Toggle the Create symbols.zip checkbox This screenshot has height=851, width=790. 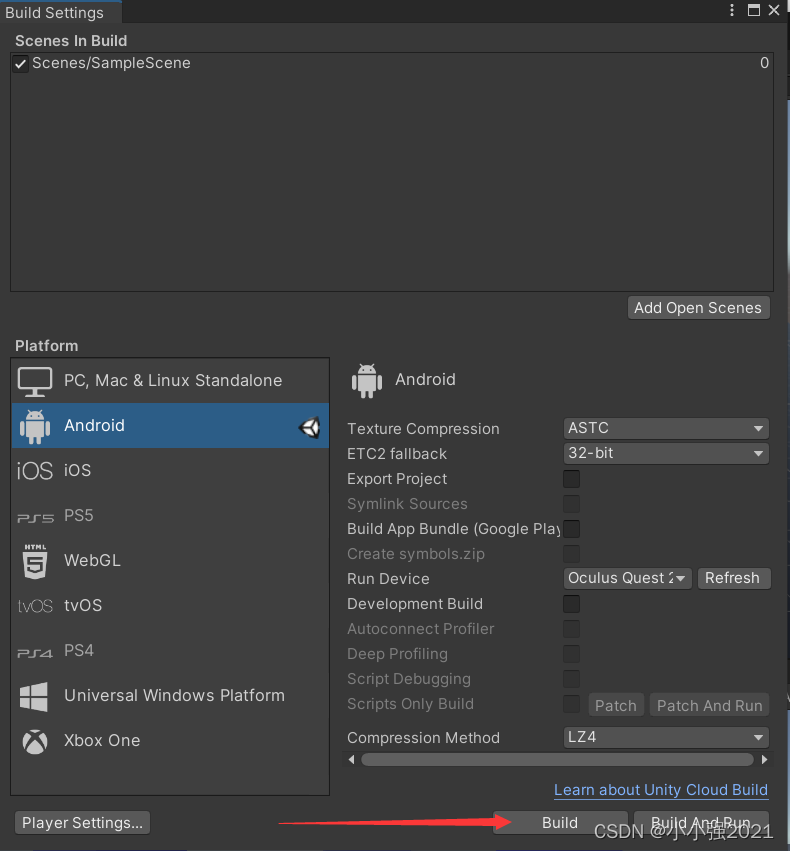[571, 554]
